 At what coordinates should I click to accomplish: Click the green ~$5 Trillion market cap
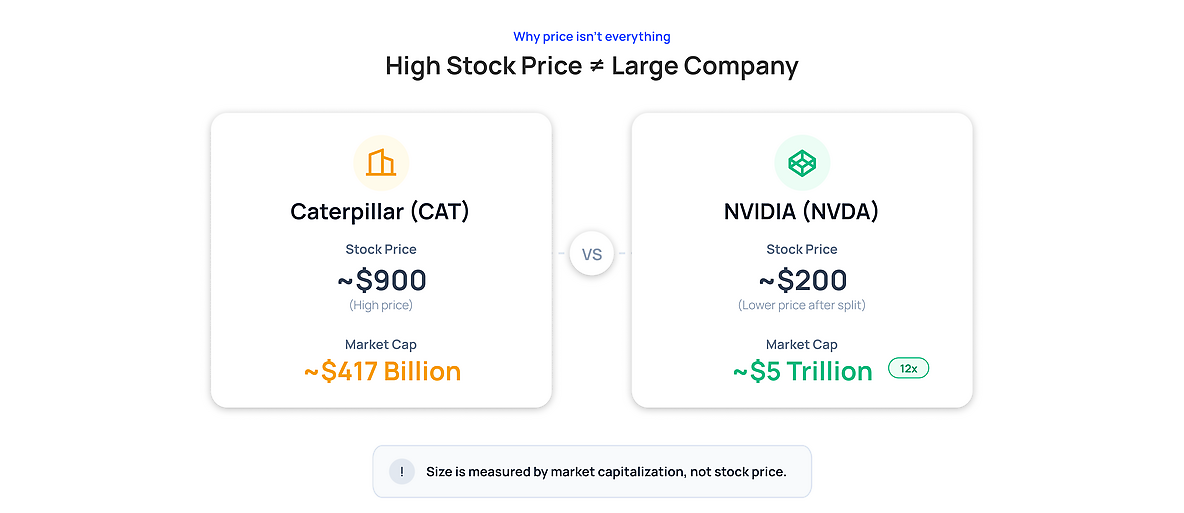pos(803,371)
